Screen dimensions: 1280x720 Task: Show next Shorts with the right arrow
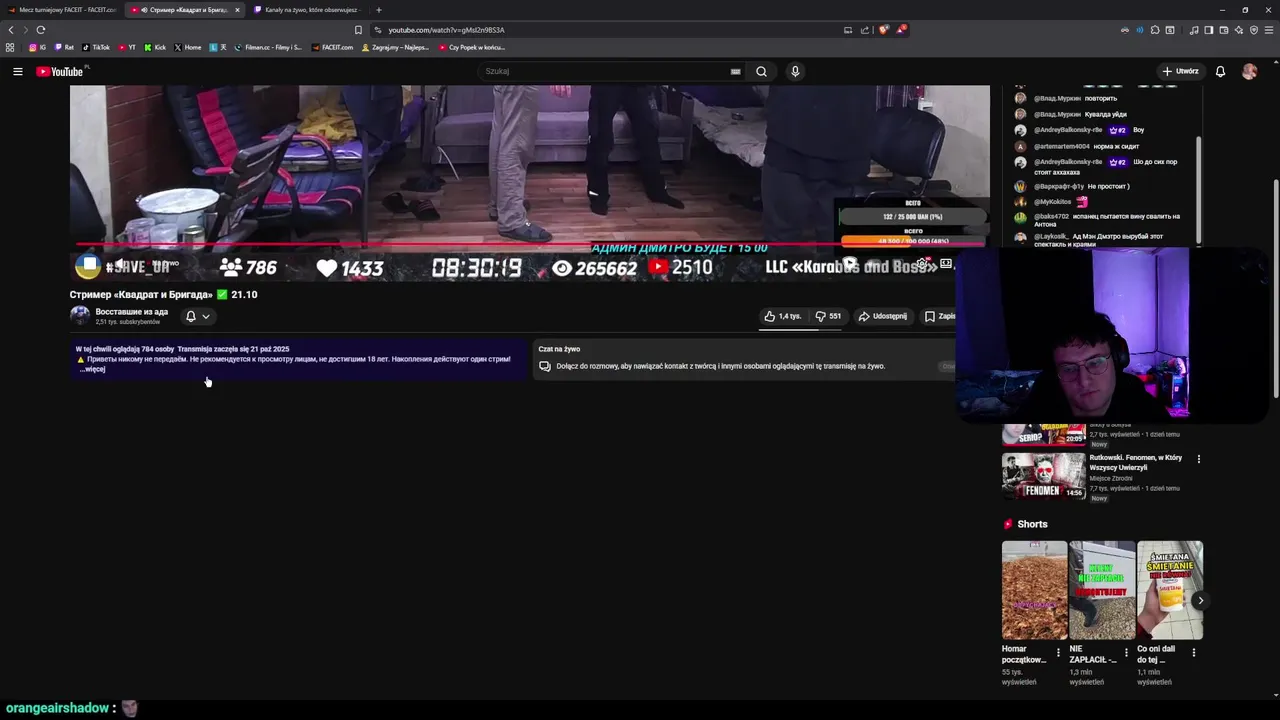click(1199, 600)
